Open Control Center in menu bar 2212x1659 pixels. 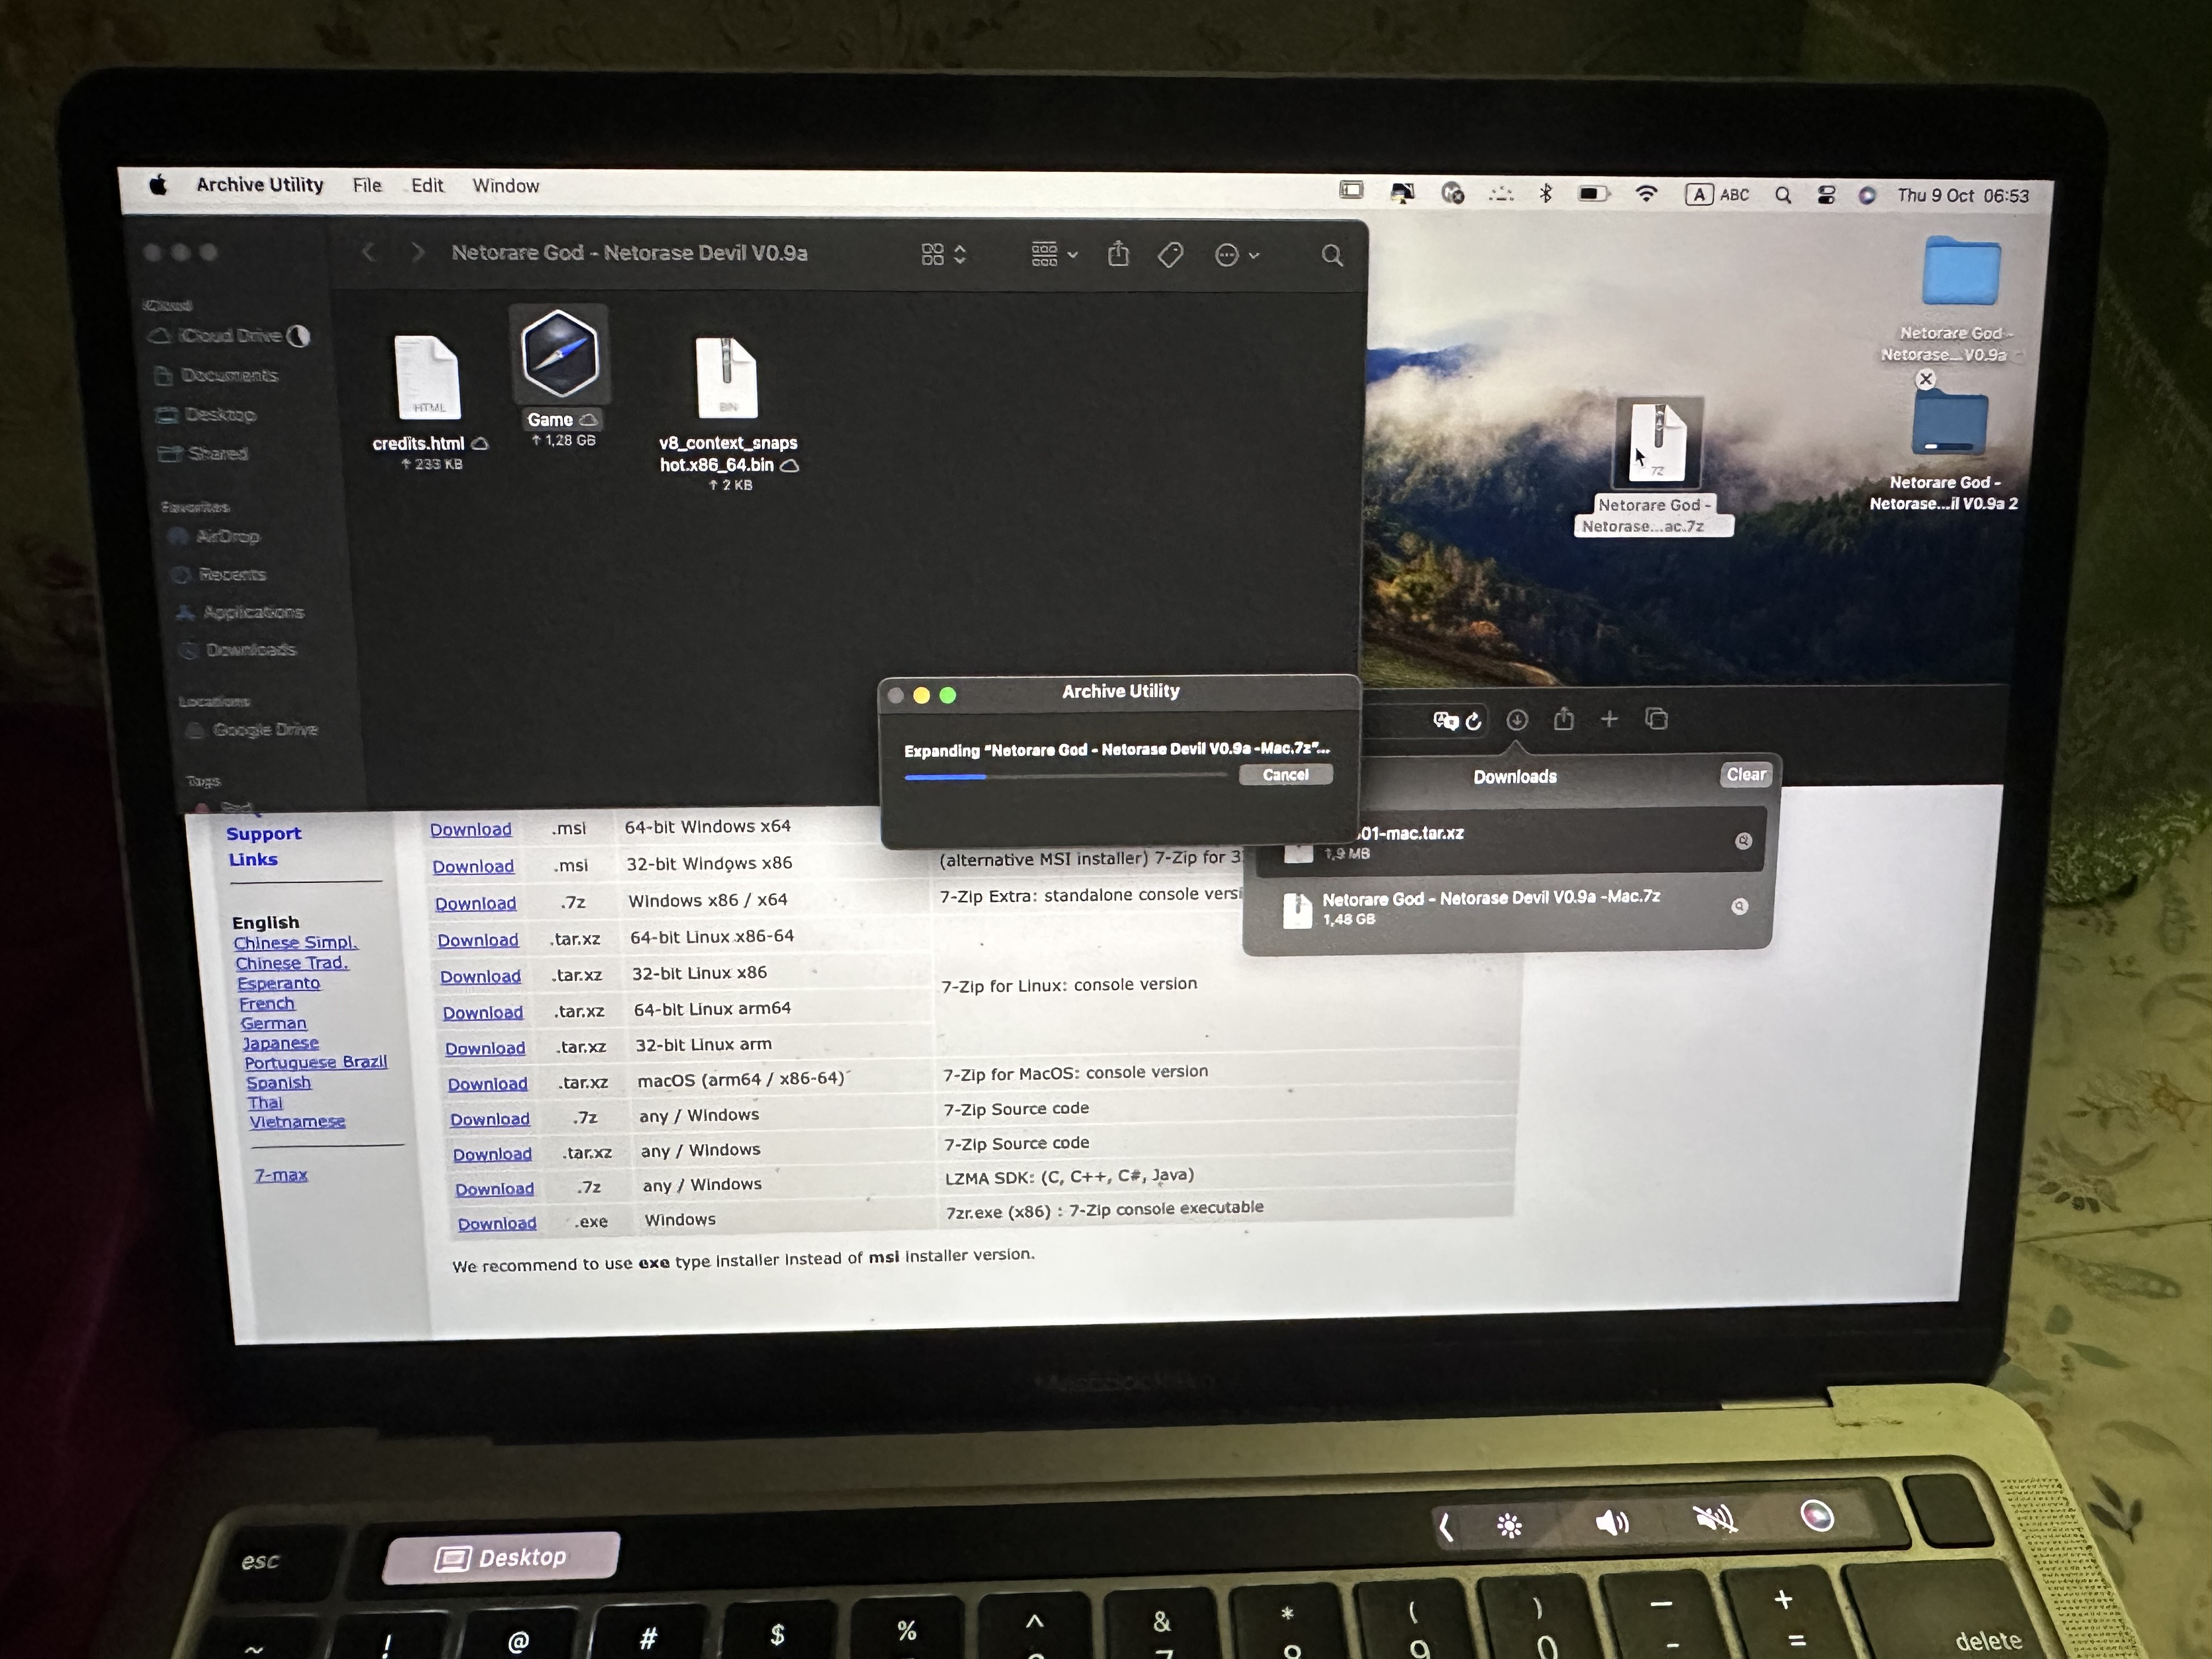(1826, 196)
